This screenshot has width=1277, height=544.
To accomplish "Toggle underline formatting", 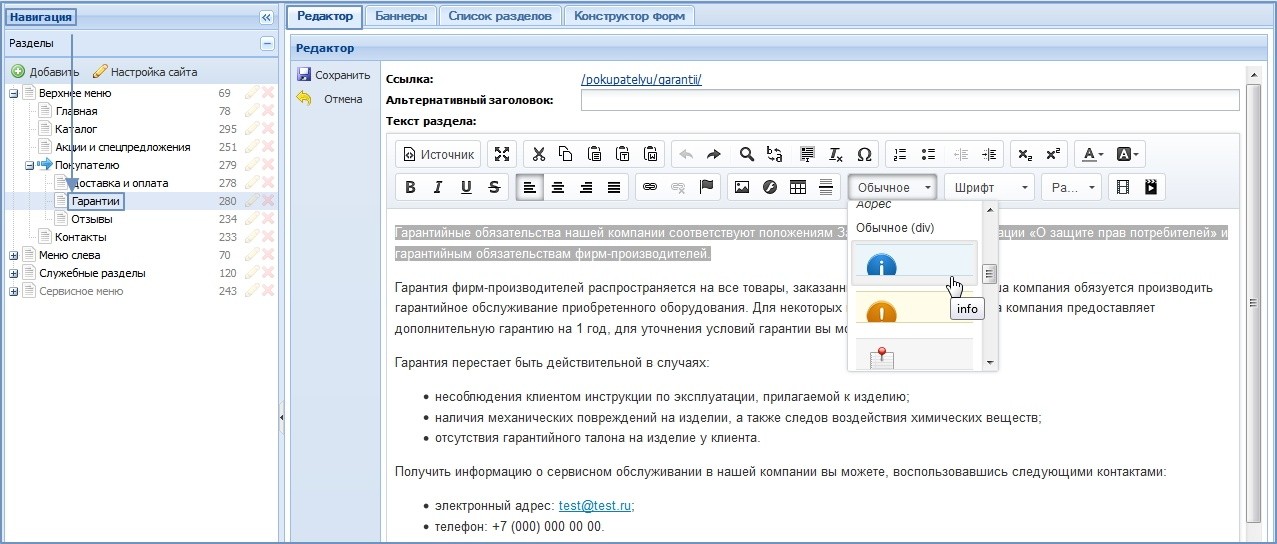I will coord(466,187).
